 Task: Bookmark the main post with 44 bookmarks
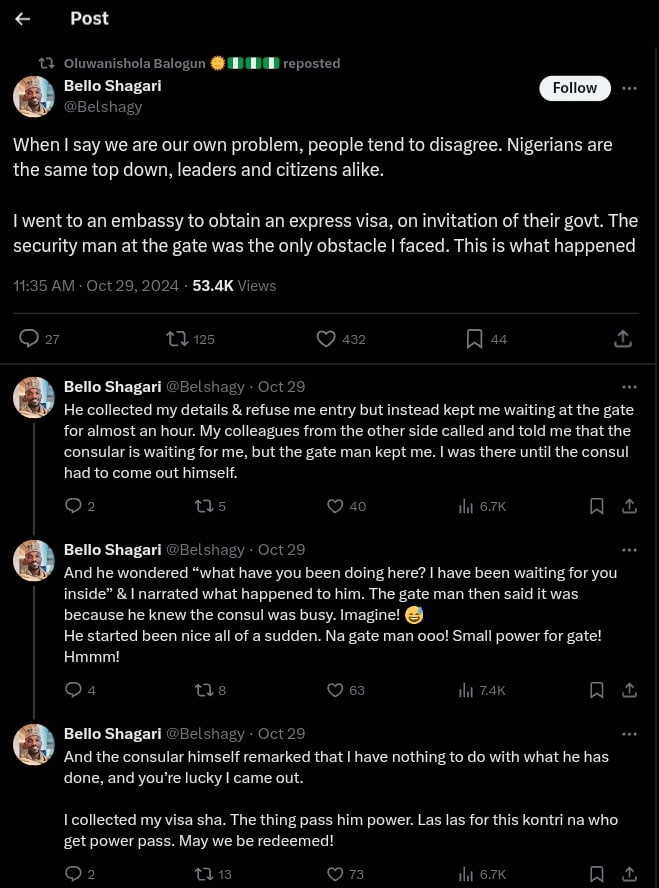[x=475, y=339]
